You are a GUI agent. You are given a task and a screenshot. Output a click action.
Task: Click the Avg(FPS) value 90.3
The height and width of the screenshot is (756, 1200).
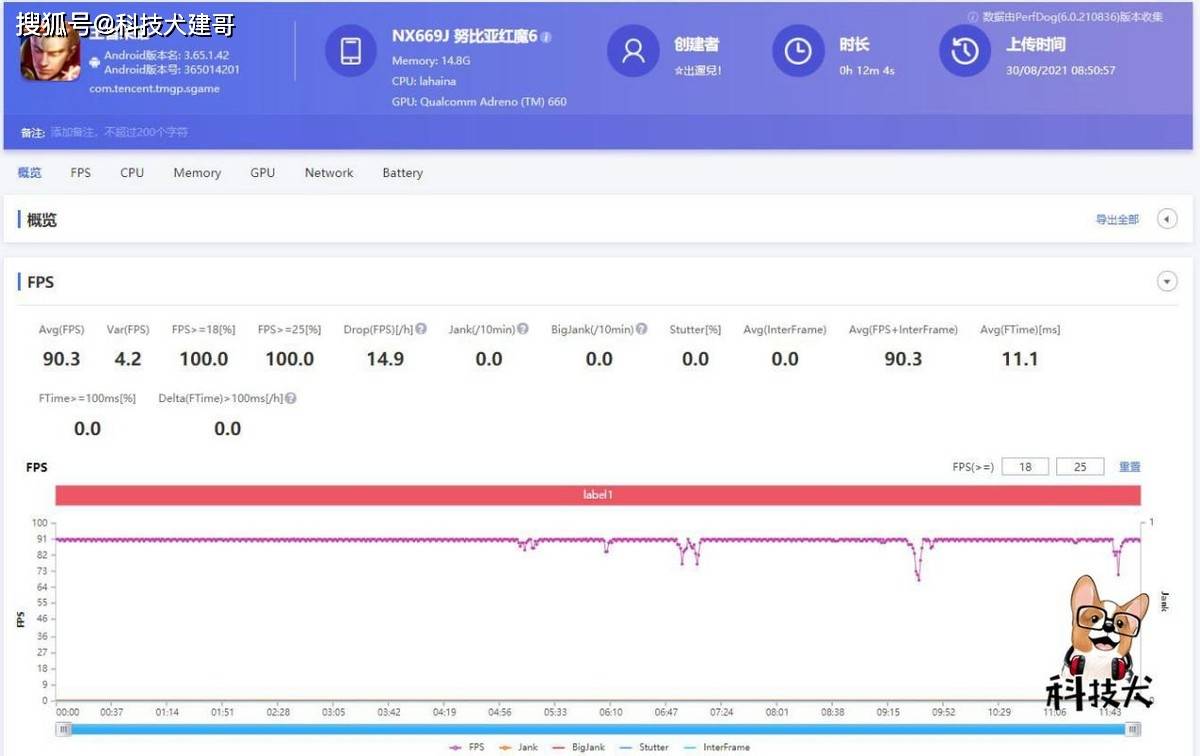(61, 359)
